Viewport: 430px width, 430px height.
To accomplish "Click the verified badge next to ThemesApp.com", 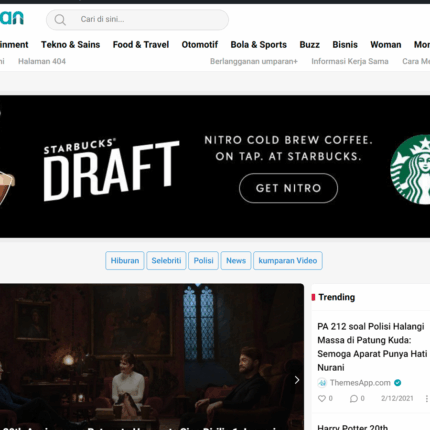I will (x=397, y=383).
